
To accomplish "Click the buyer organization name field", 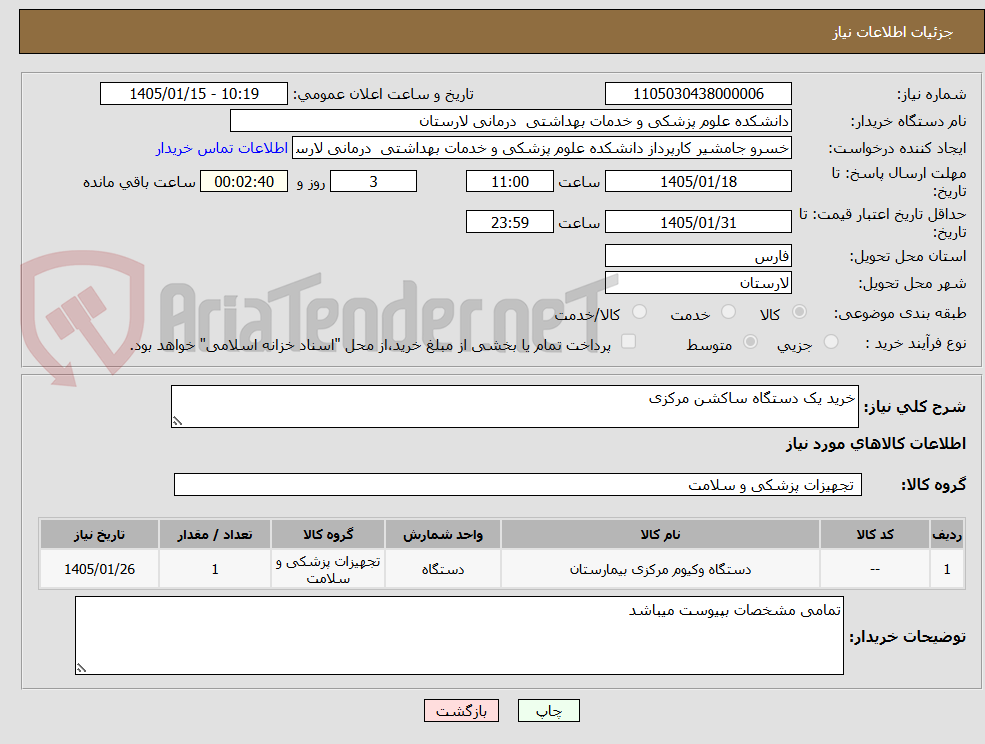I will point(510,121).
